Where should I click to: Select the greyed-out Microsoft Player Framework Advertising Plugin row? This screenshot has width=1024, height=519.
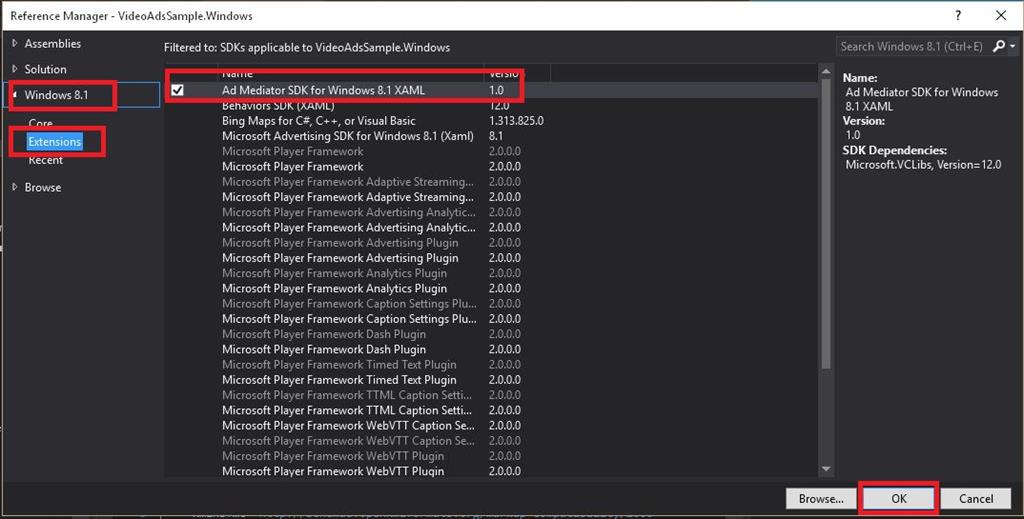[490, 243]
